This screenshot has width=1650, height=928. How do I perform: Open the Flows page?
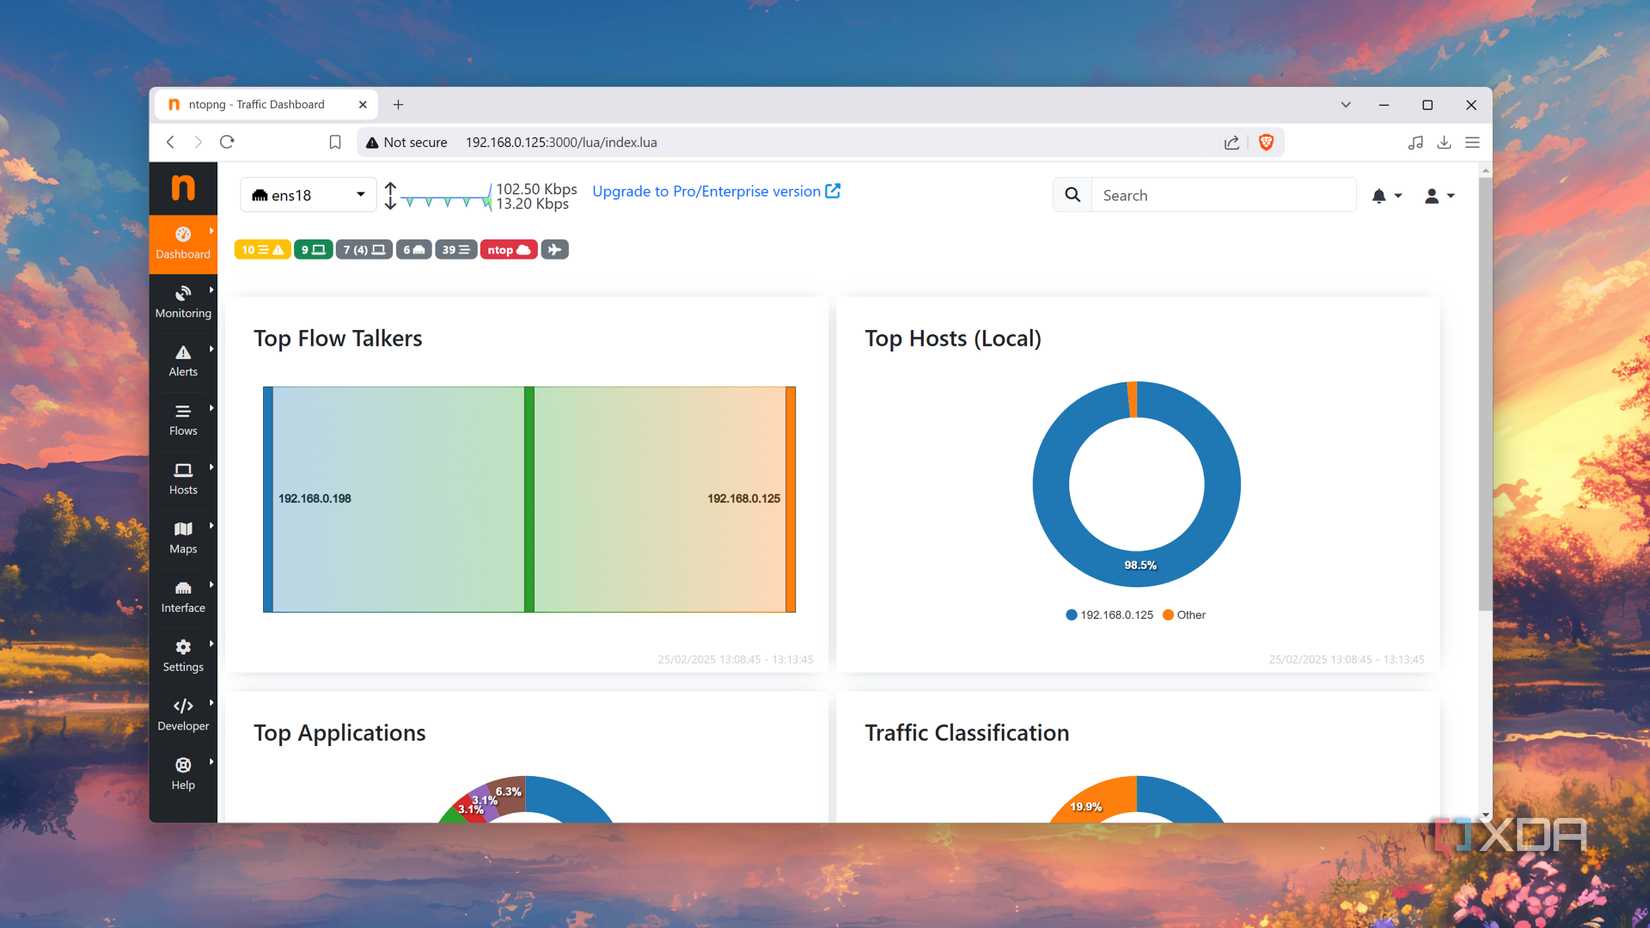[183, 420]
